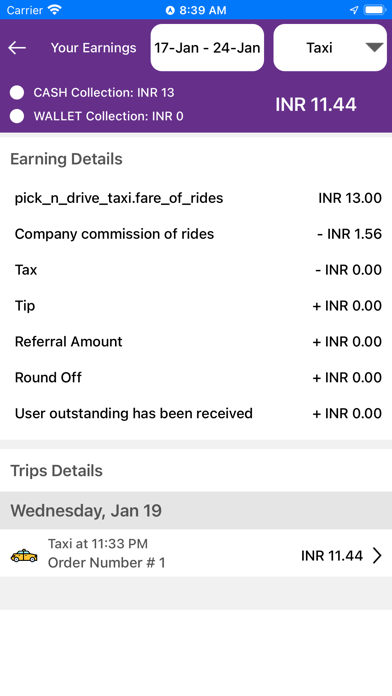The width and height of the screenshot is (392, 696).
Task: Click the dropdown triangle next to Taxi
Action: coord(374,47)
